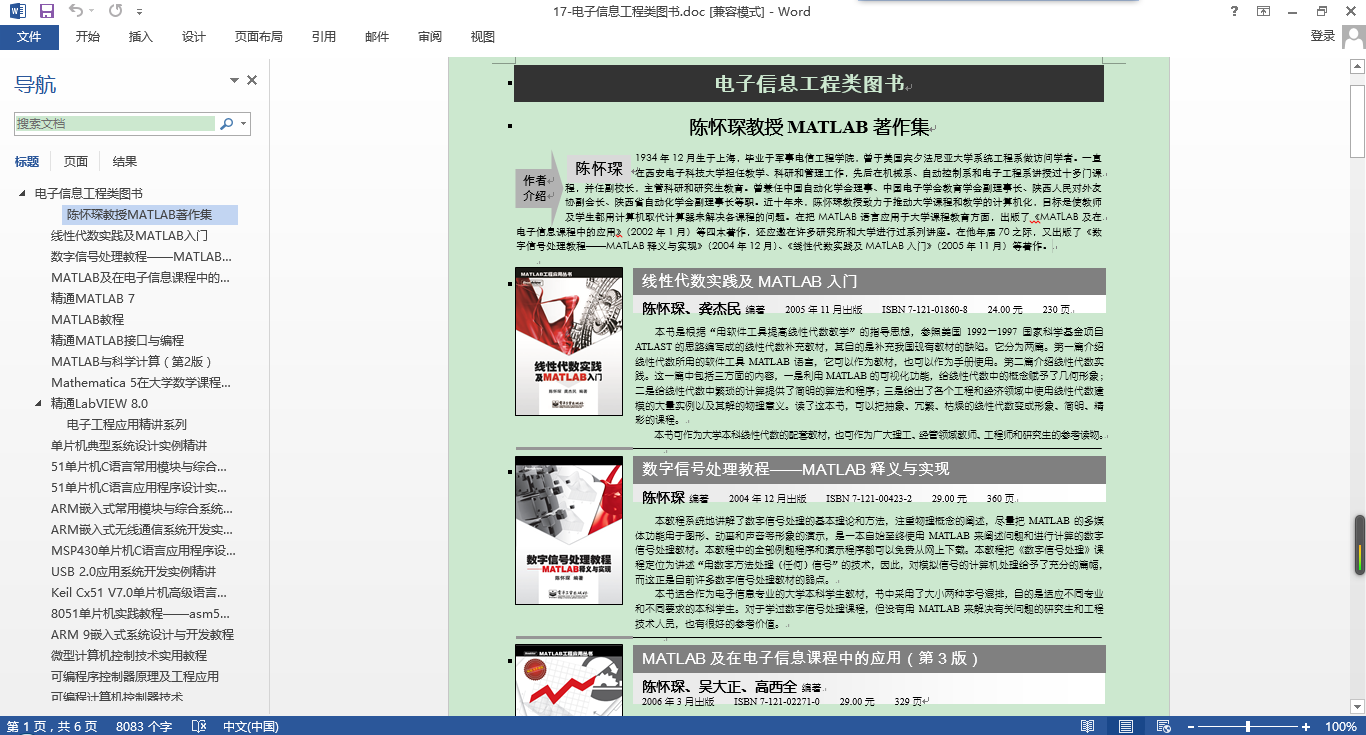
Task: Jump to heading 电子信息工程类图书
Action: coord(89,193)
